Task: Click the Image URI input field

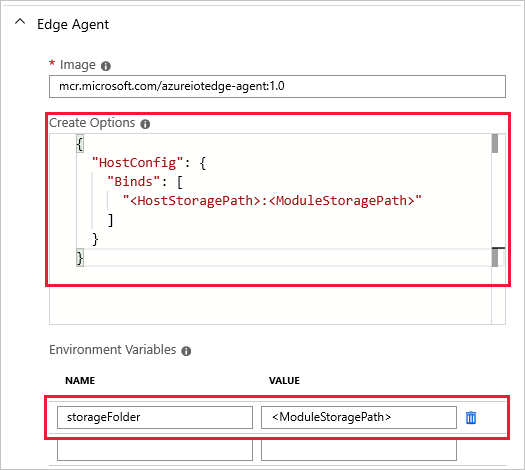Action: (x=277, y=86)
